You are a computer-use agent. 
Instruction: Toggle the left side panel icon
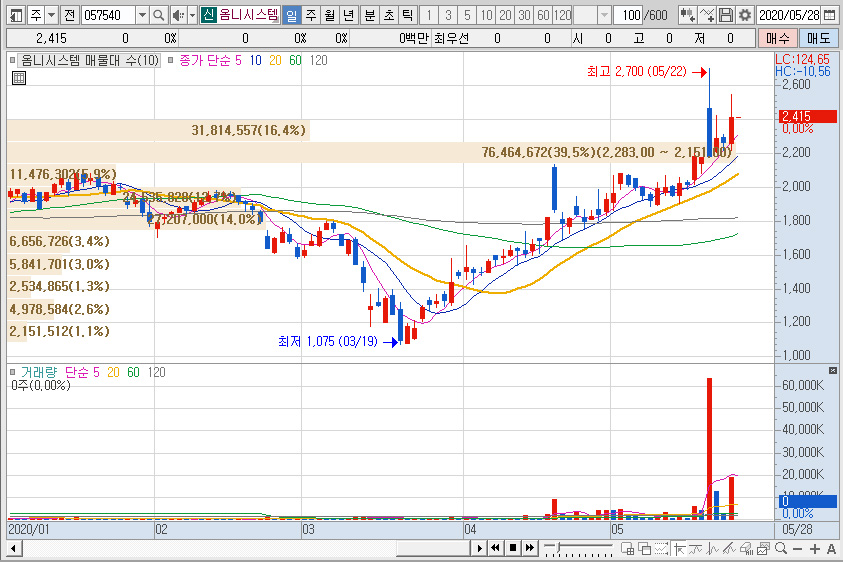coord(17,15)
